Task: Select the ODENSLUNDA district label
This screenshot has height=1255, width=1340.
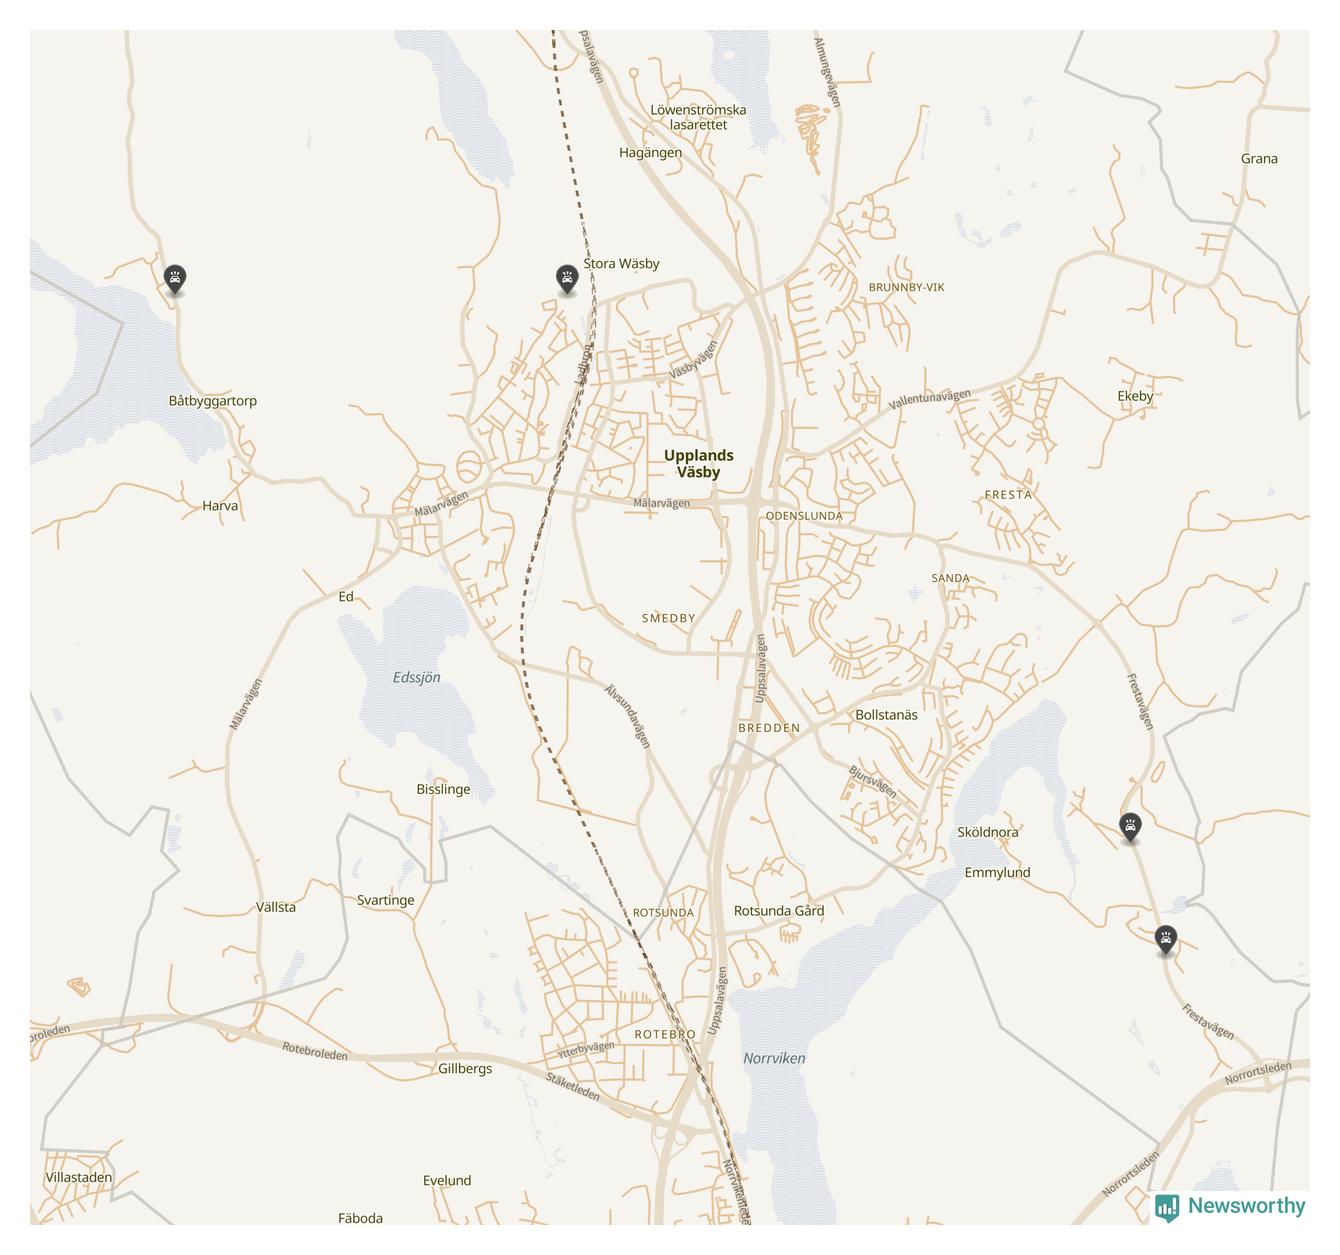Action: (x=804, y=516)
